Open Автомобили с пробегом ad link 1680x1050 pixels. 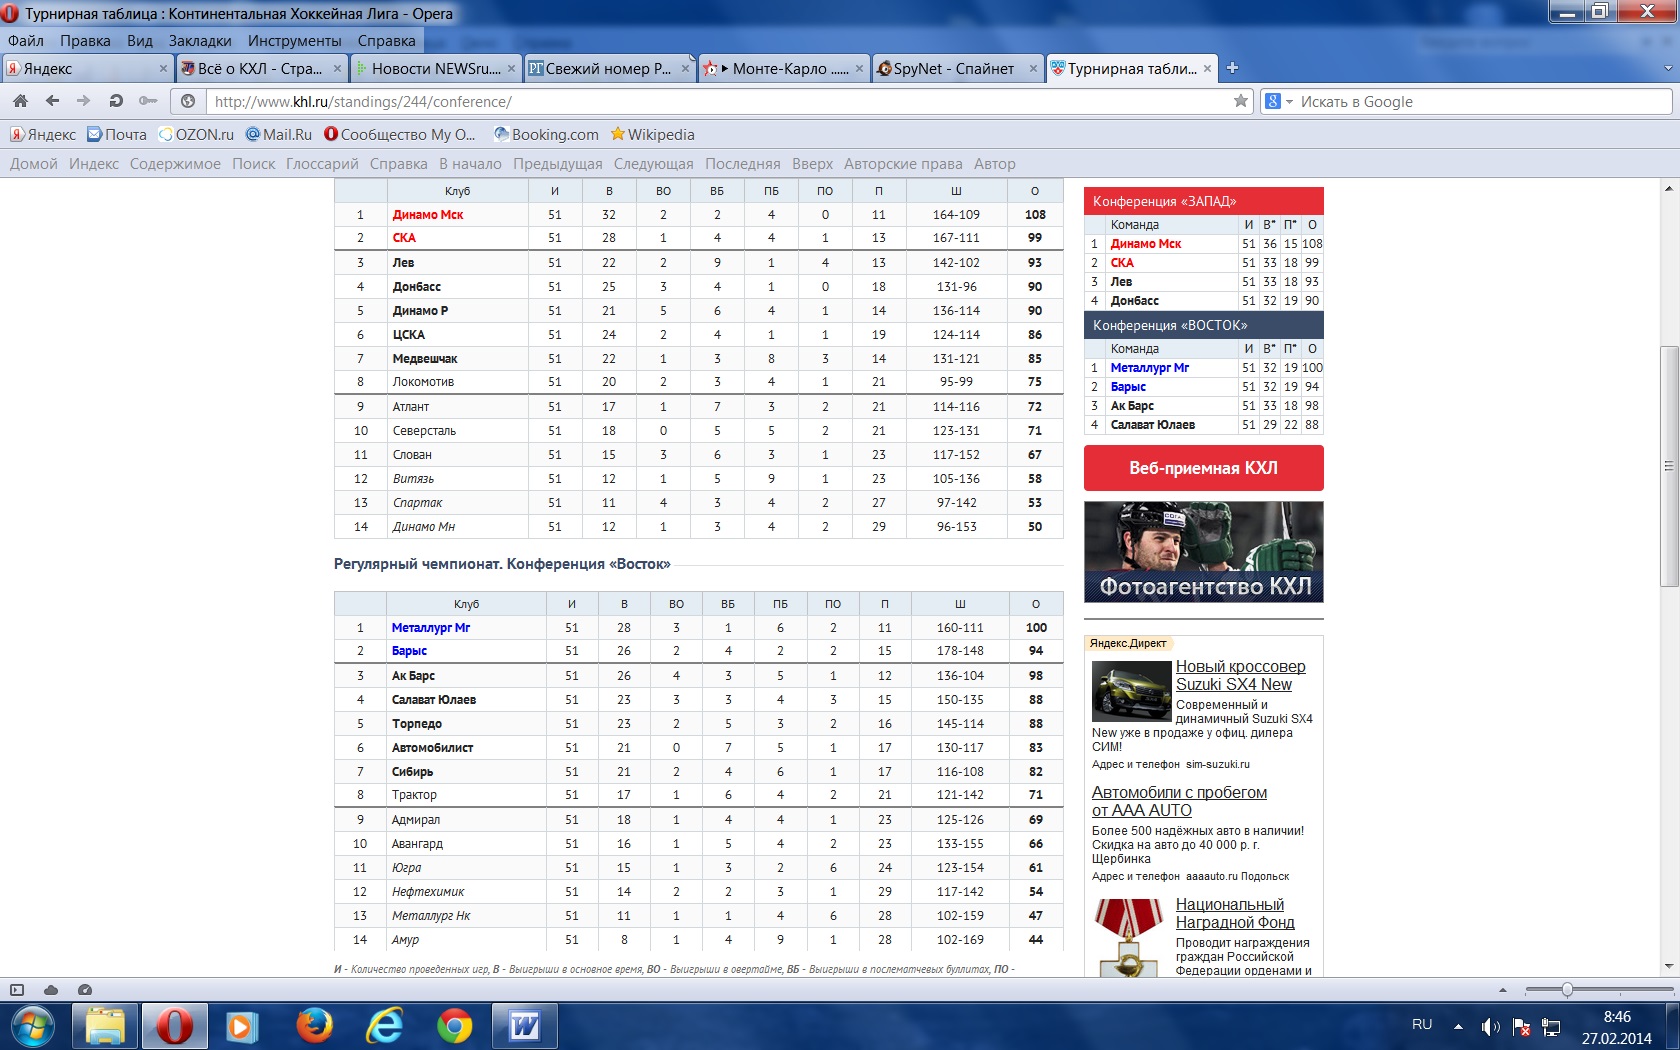click(1179, 802)
